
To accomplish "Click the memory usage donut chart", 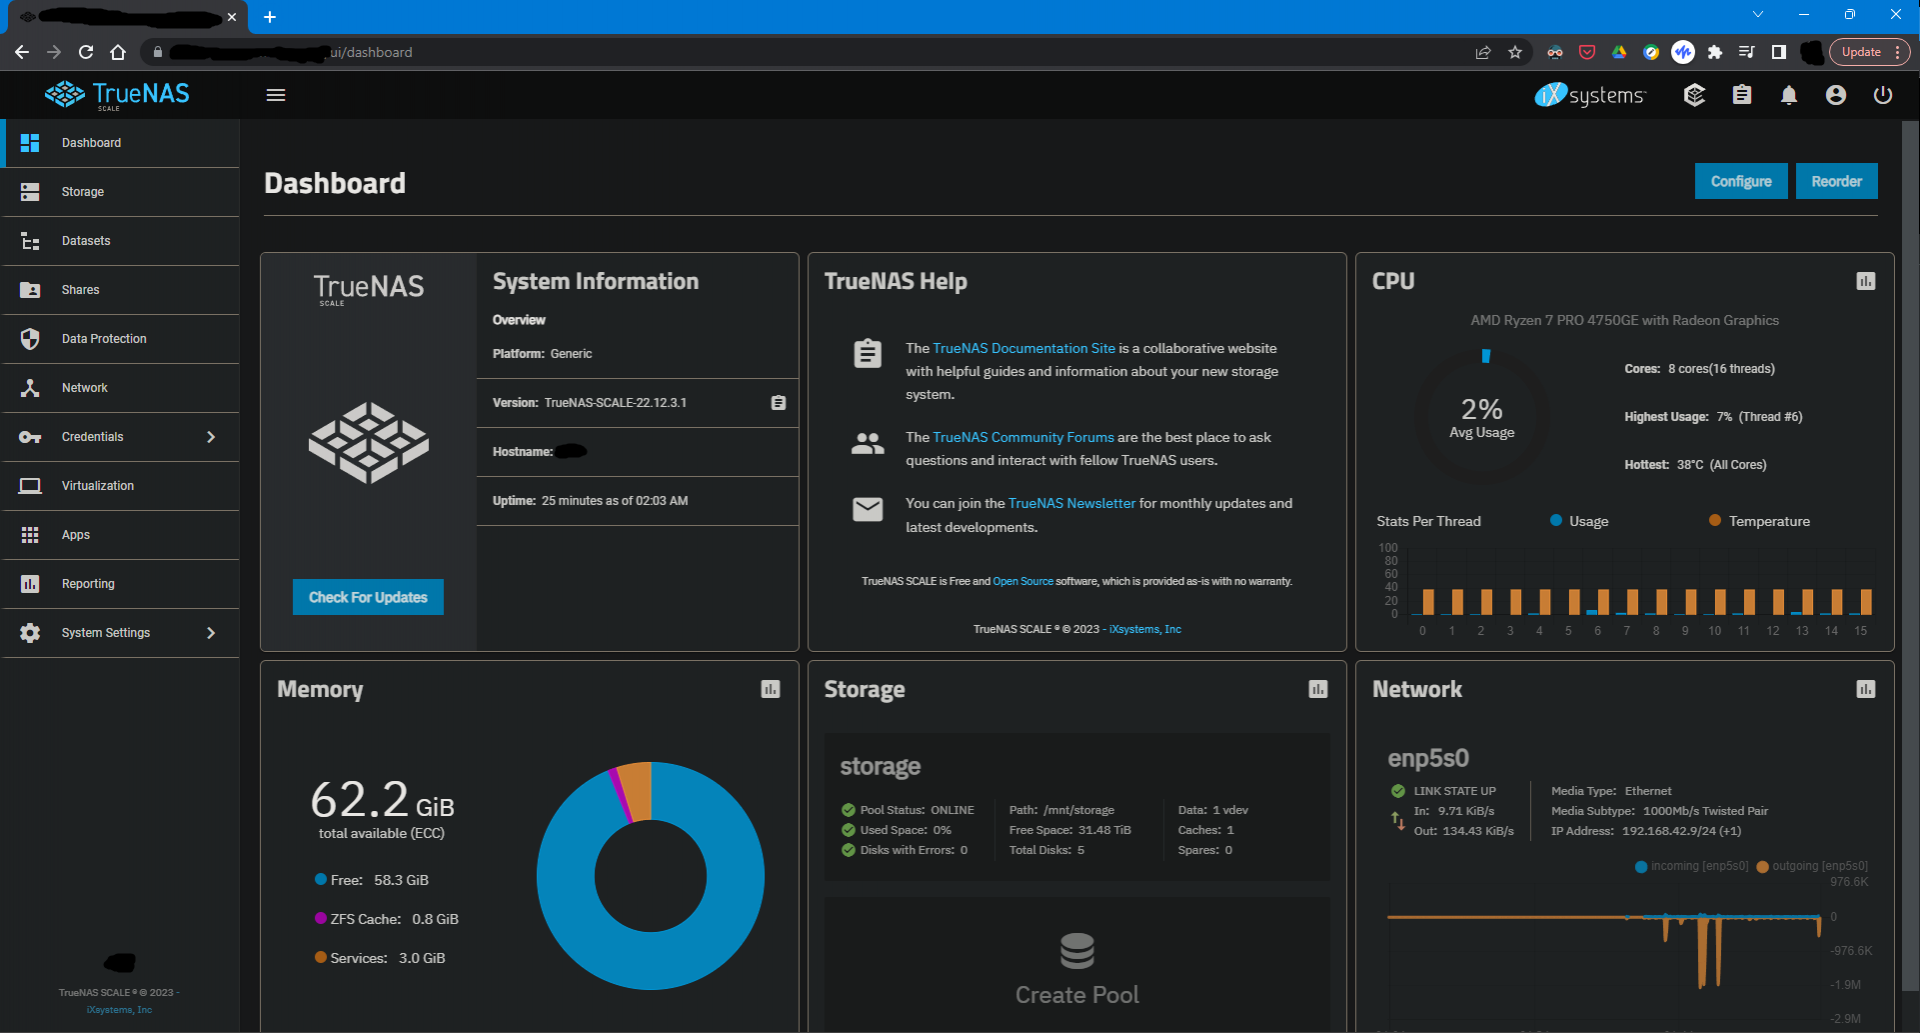I will [x=651, y=876].
